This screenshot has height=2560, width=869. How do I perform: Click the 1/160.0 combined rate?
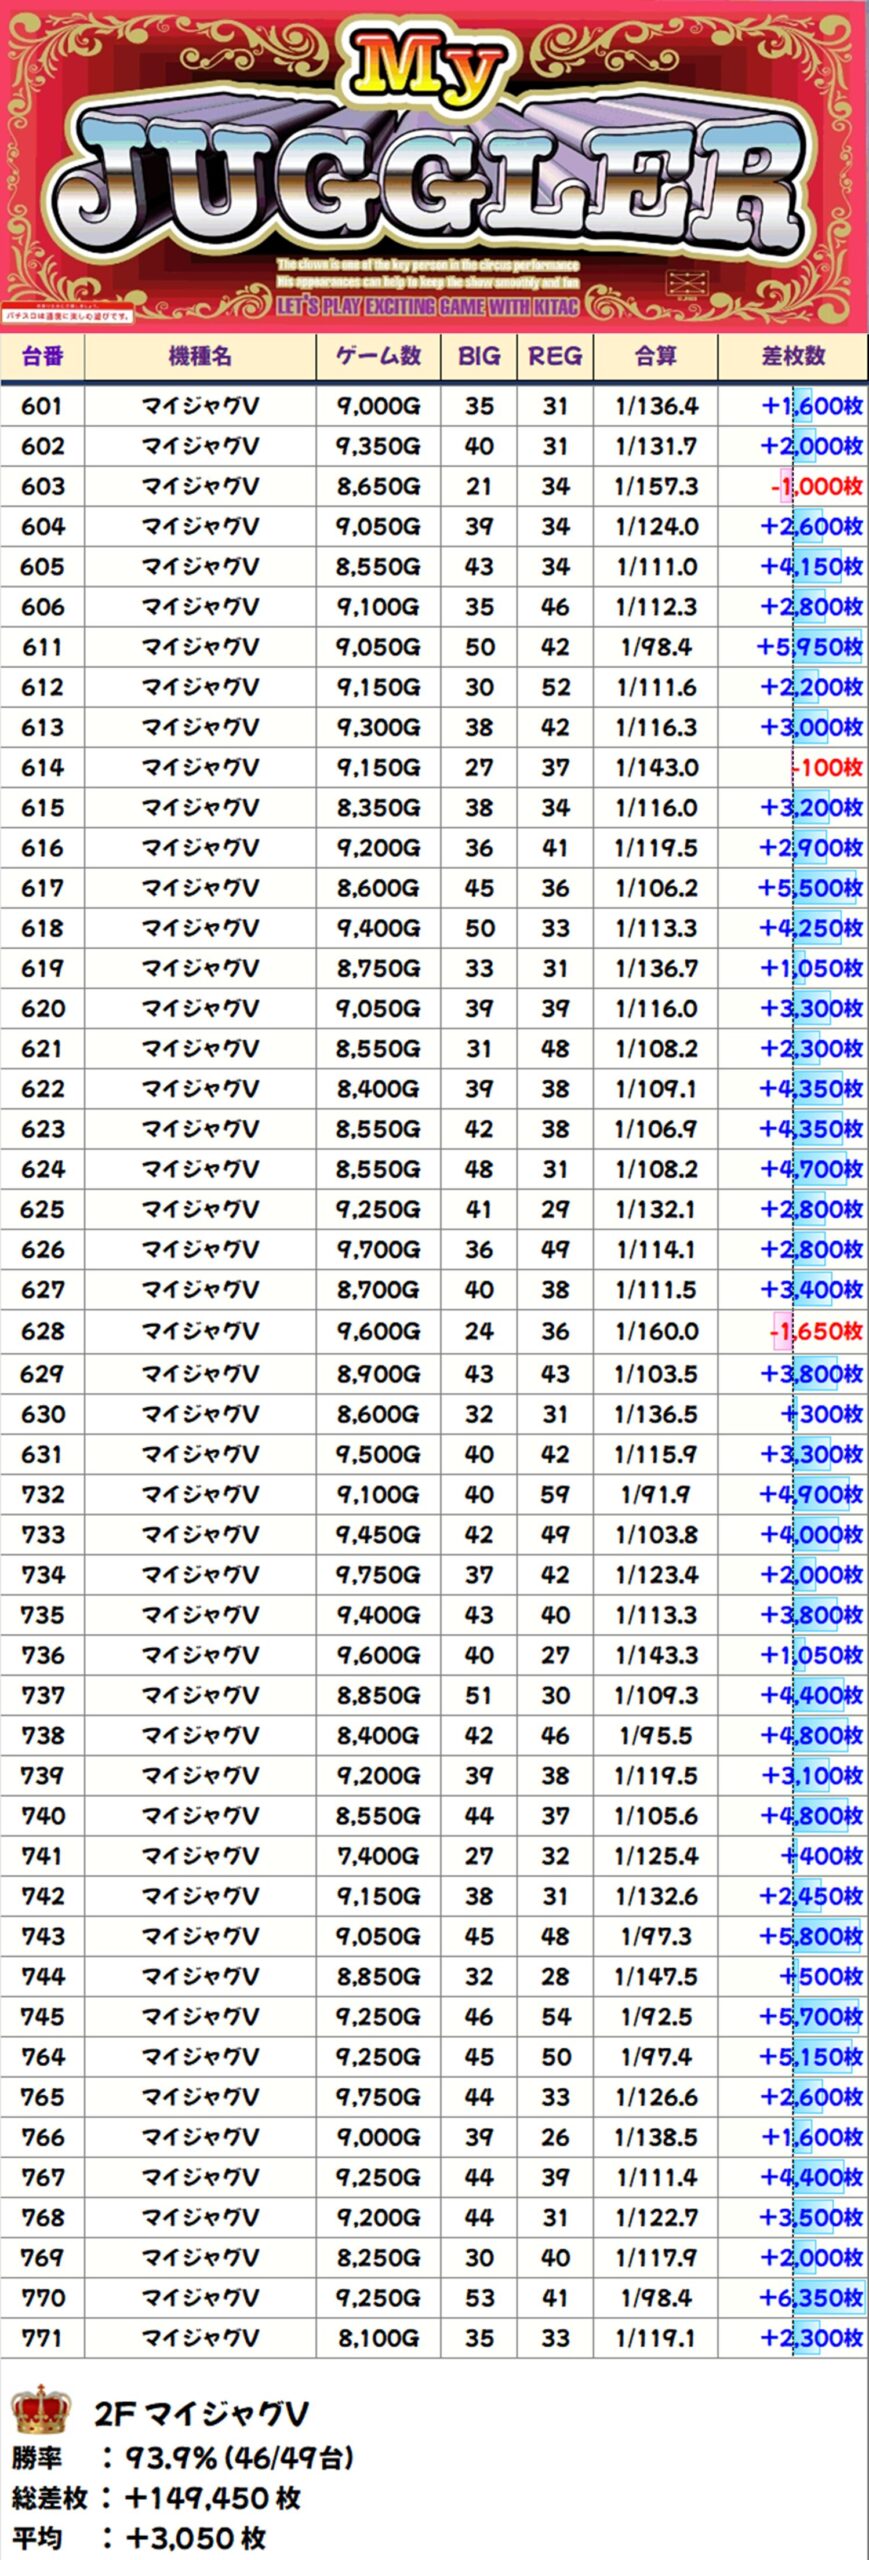(656, 1332)
